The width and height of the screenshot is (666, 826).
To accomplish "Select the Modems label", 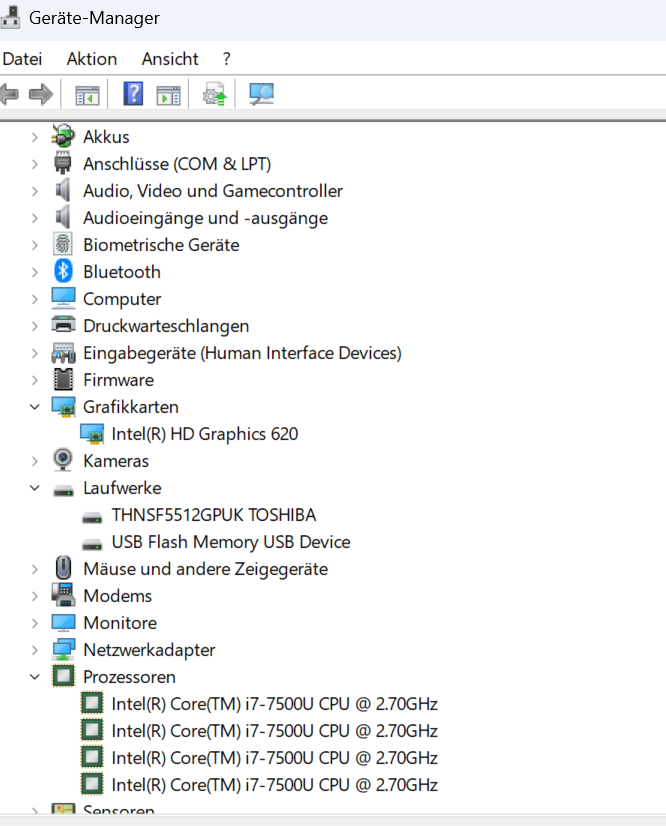I will click(x=117, y=596).
